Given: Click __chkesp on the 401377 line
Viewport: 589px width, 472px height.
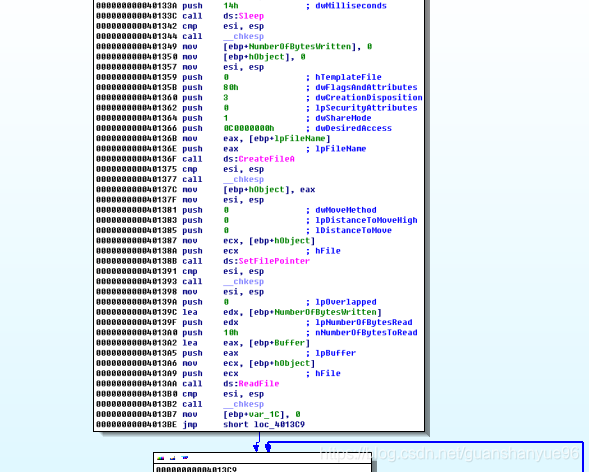Looking at the screenshot, I should point(243,179).
